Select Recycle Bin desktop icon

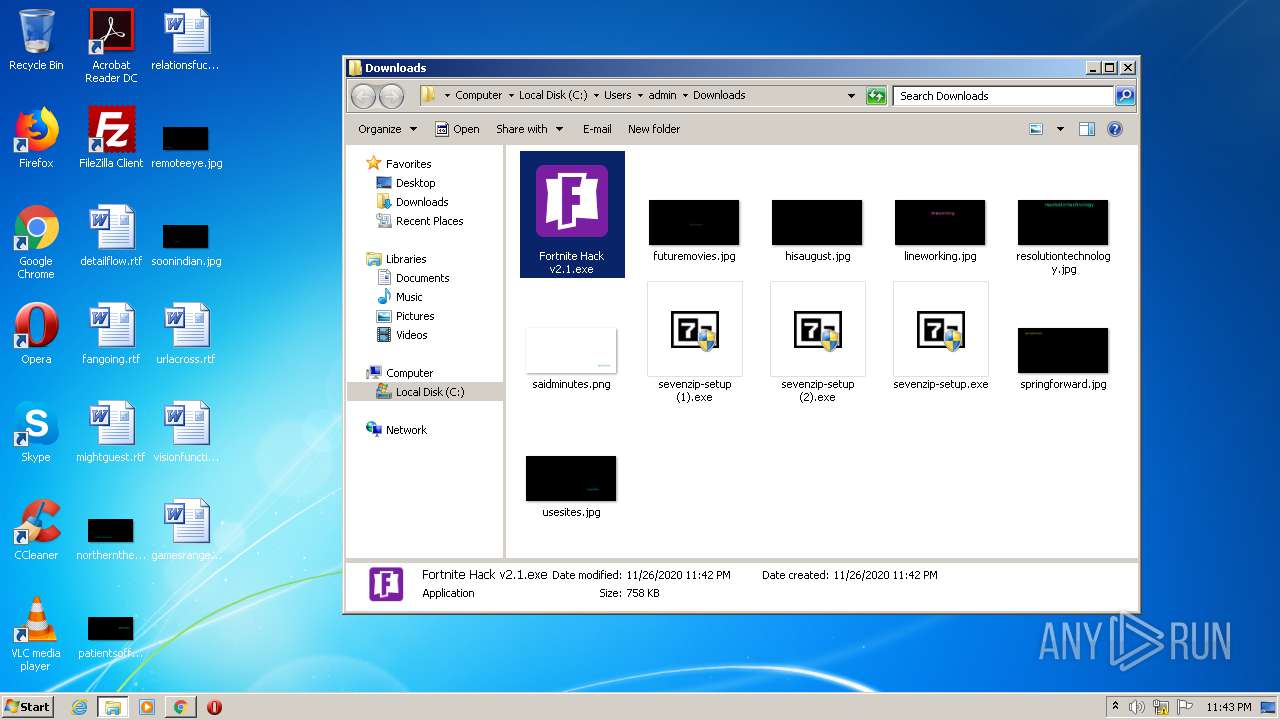[x=36, y=40]
